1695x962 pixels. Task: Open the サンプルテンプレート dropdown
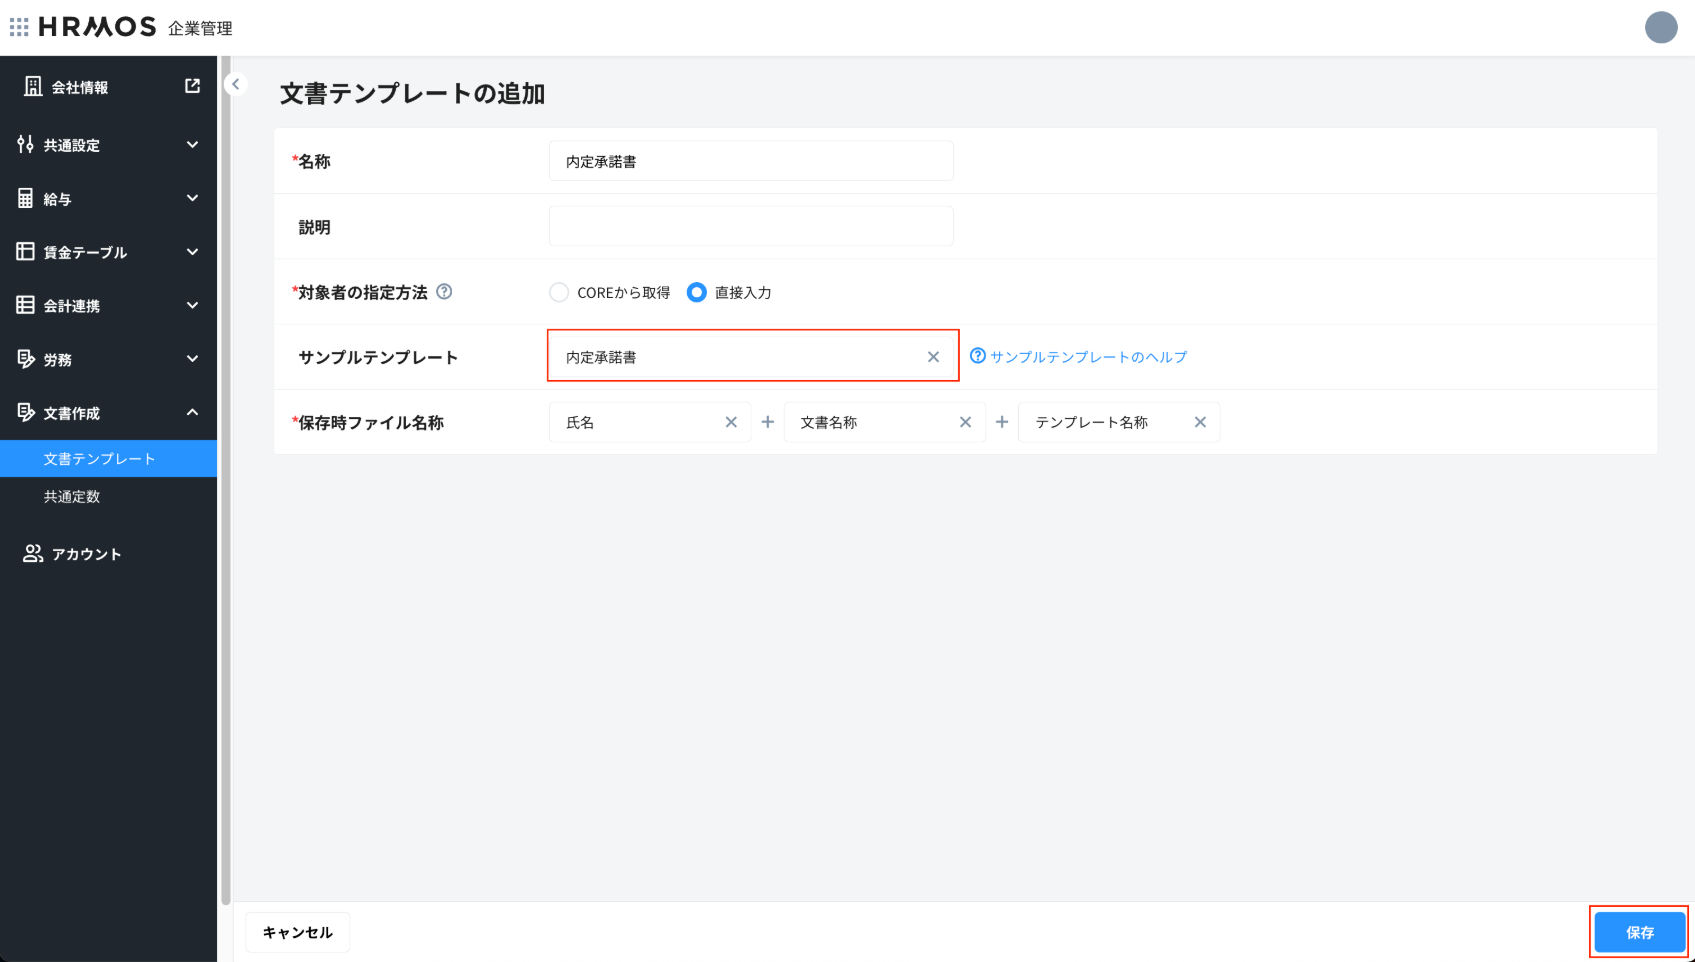point(740,357)
